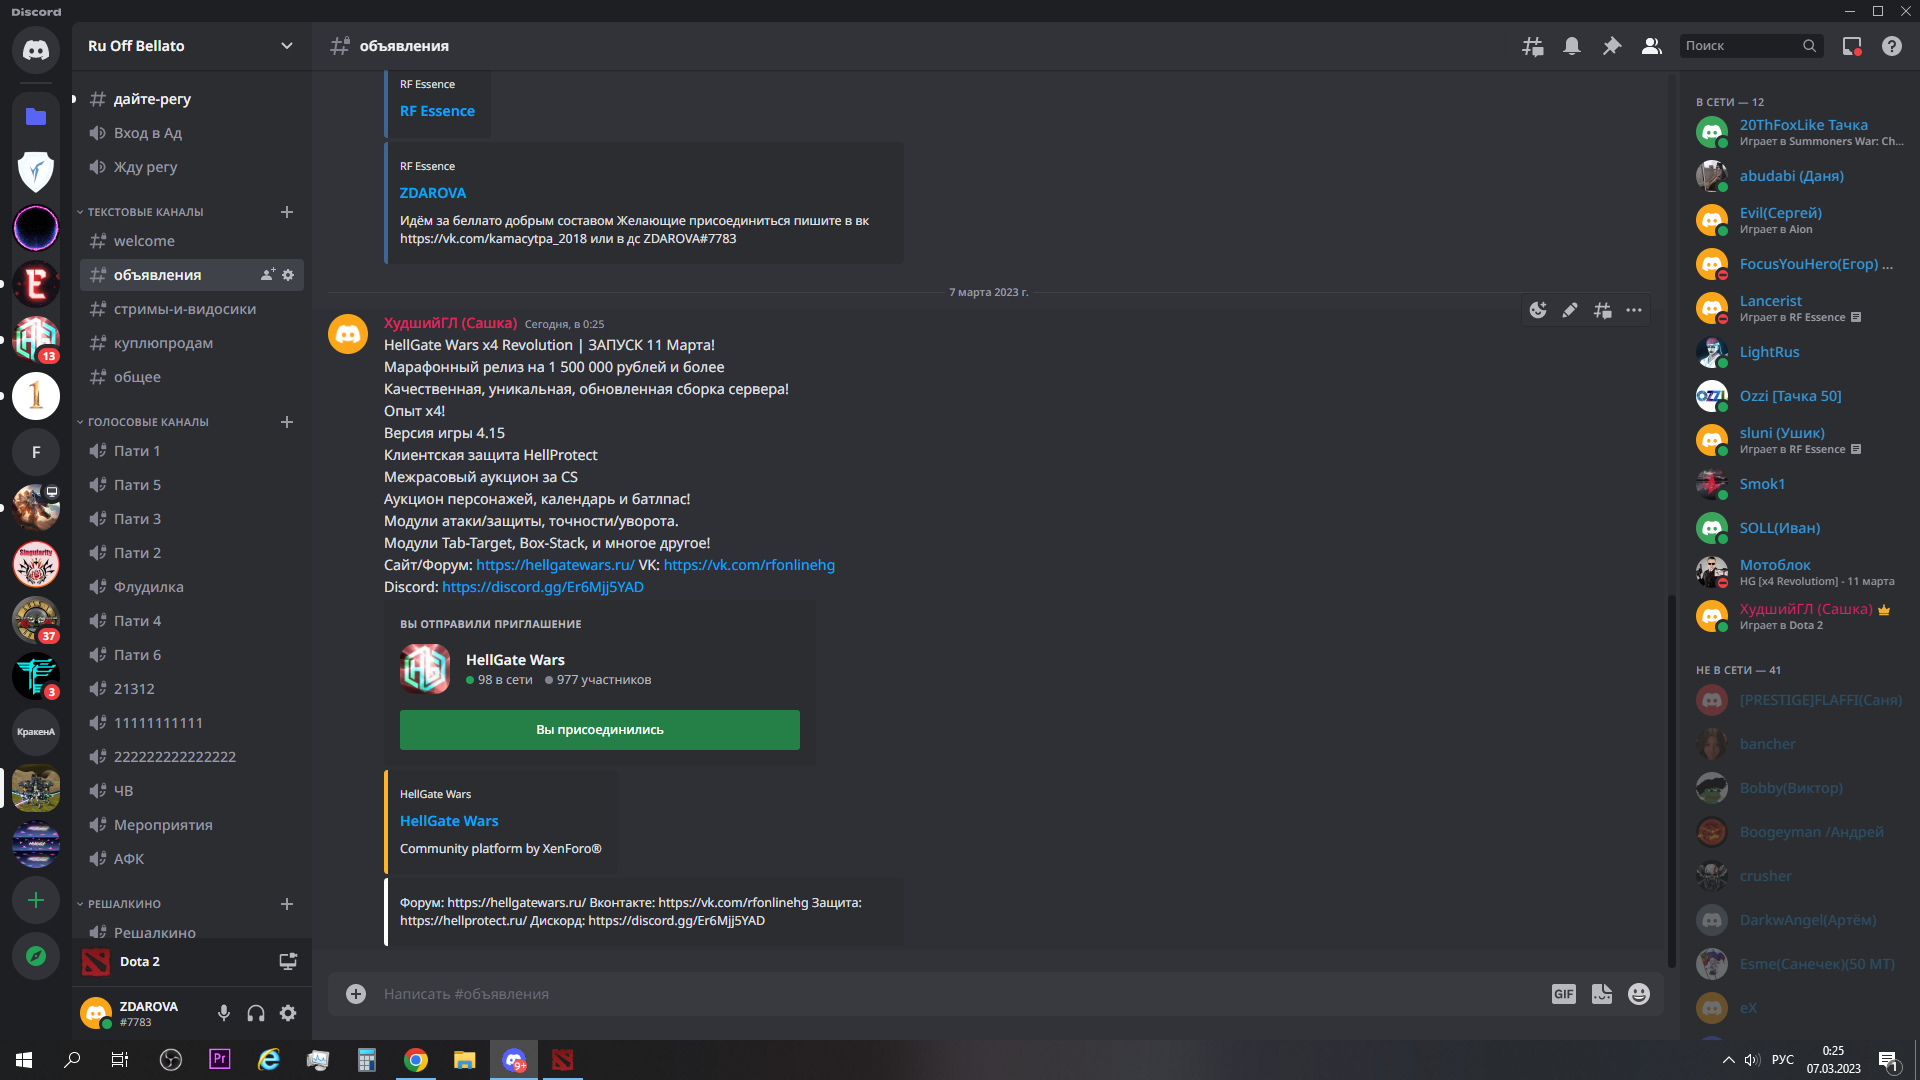The image size is (1920, 1080).
Task: Switch to стримы-и-видосики channel
Action: point(192,309)
